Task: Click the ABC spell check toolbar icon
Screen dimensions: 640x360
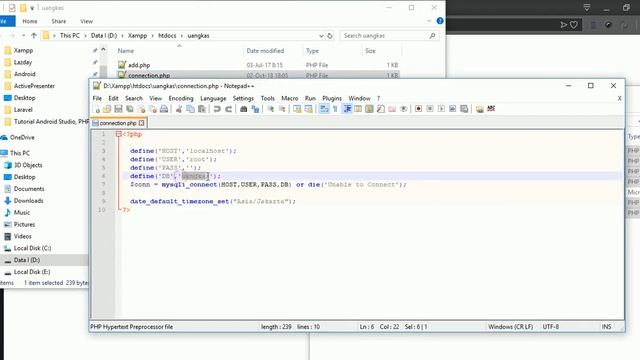Action: point(491,109)
